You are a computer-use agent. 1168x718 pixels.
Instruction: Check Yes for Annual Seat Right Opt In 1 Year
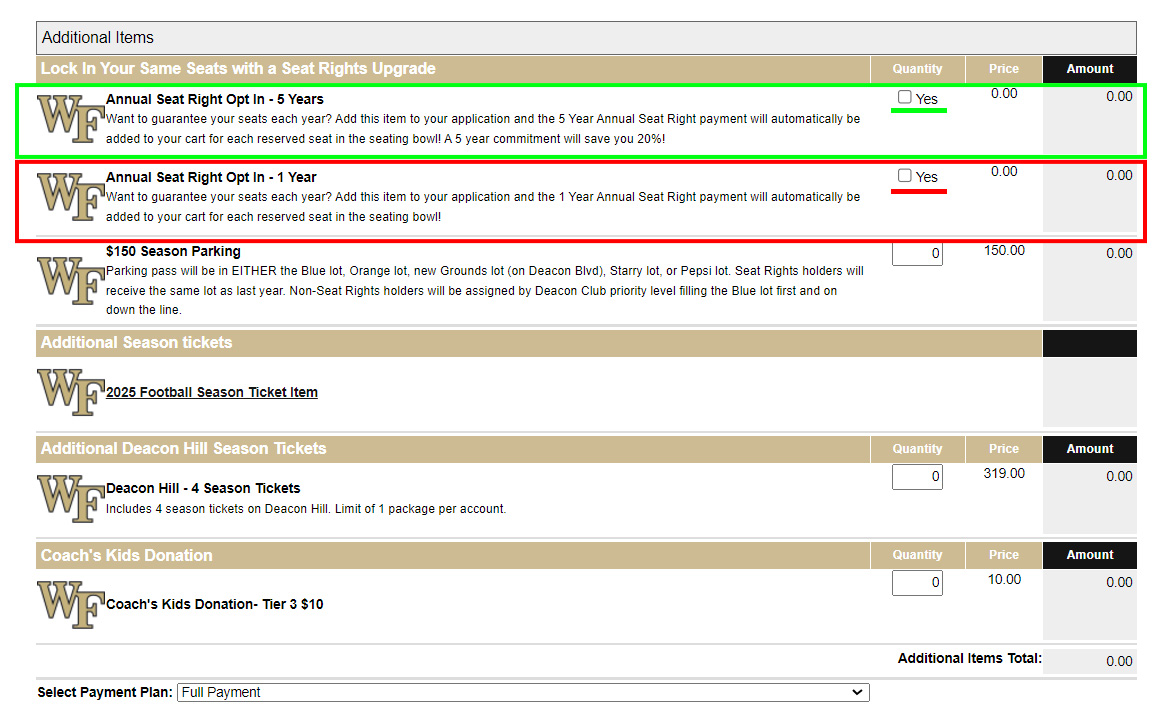tap(904, 174)
